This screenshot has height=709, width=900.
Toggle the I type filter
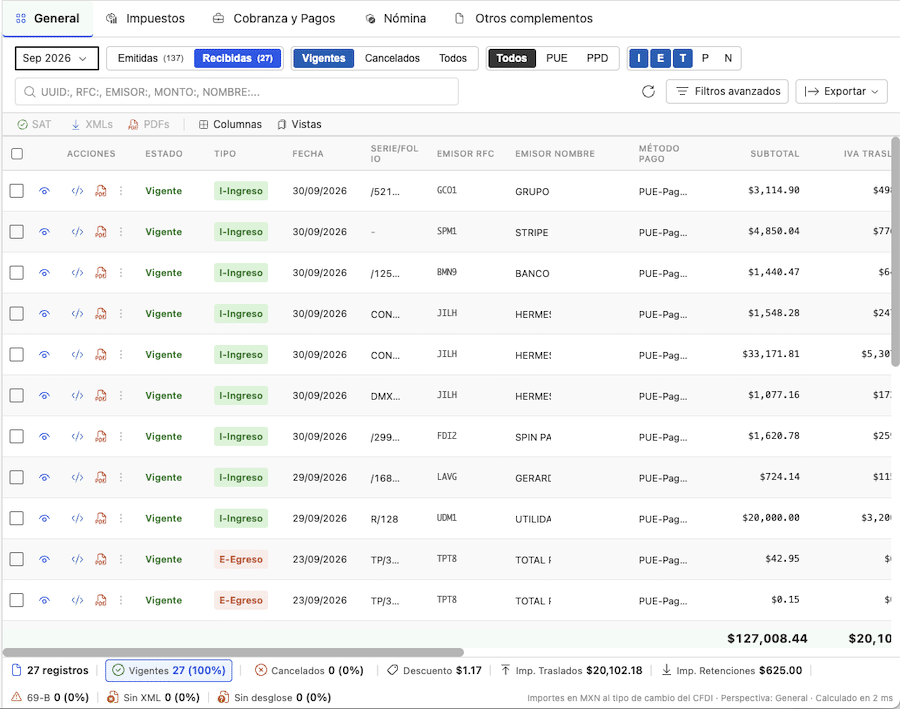click(638, 58)
